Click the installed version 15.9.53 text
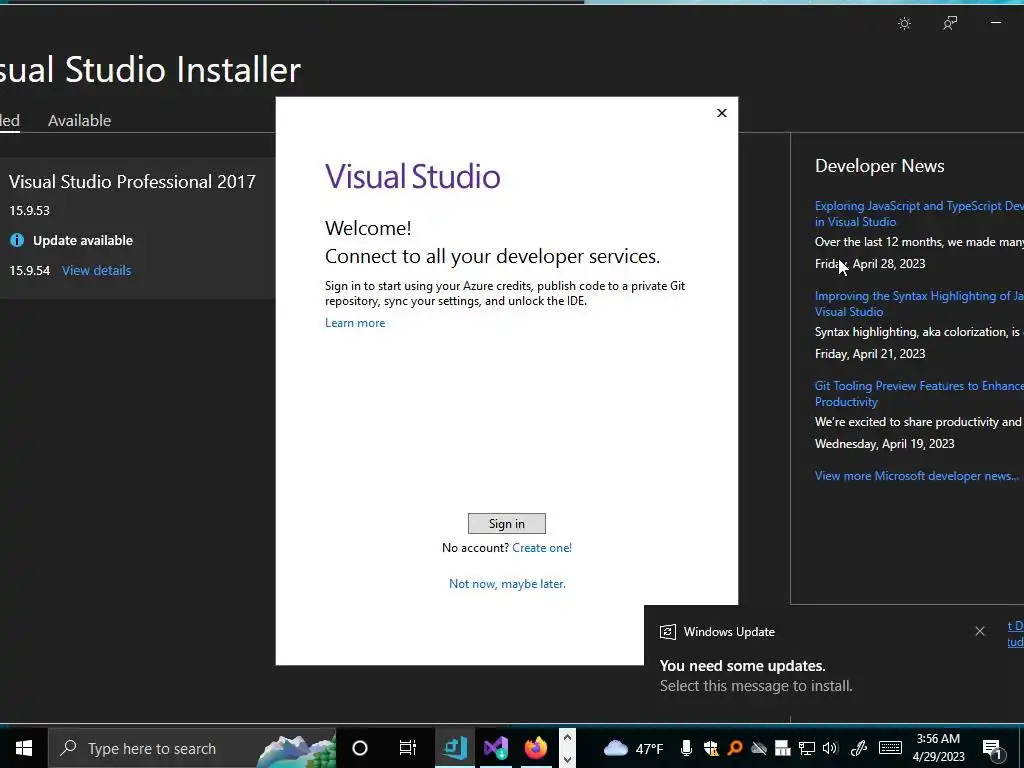 tap(29, 210)
